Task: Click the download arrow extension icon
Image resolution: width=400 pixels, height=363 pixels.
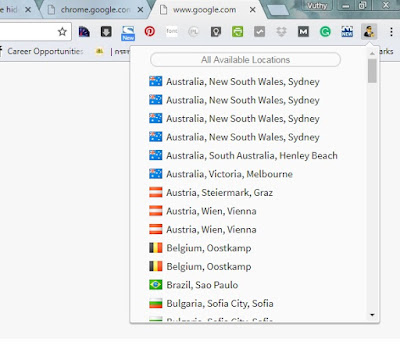Action: (x=106, y=32)
